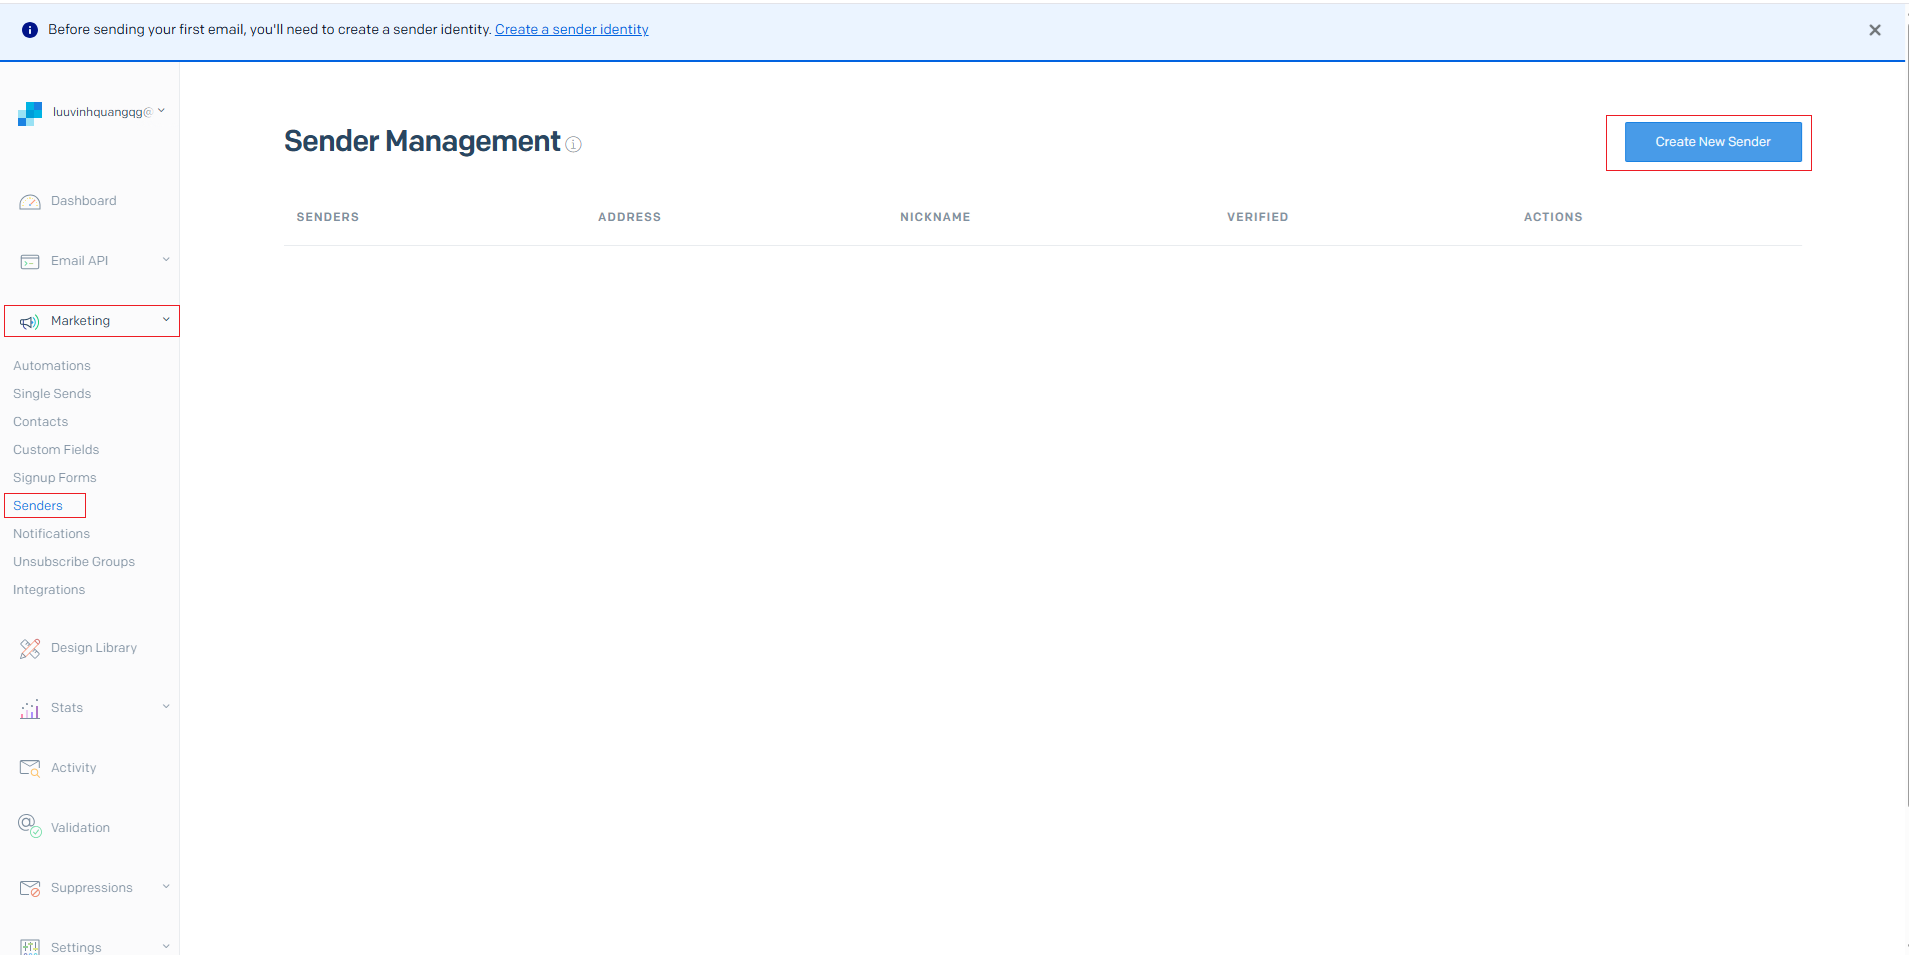Click the Stats chart icon
The height and width of the screenshot is (955, 1909).
[x=30, y=709]
